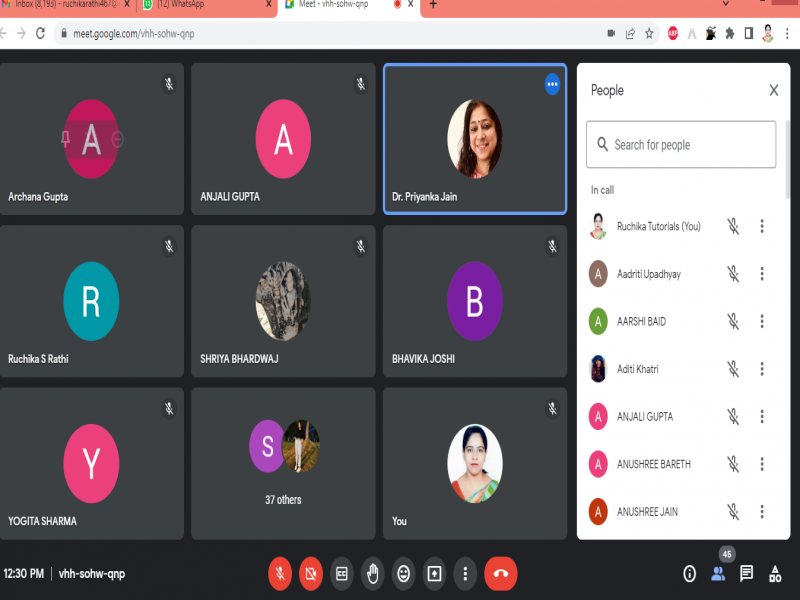800x600 pixels.
Task: Click the Present now screen-share icon
Action: pyautogui.click(x=434, y=574)
